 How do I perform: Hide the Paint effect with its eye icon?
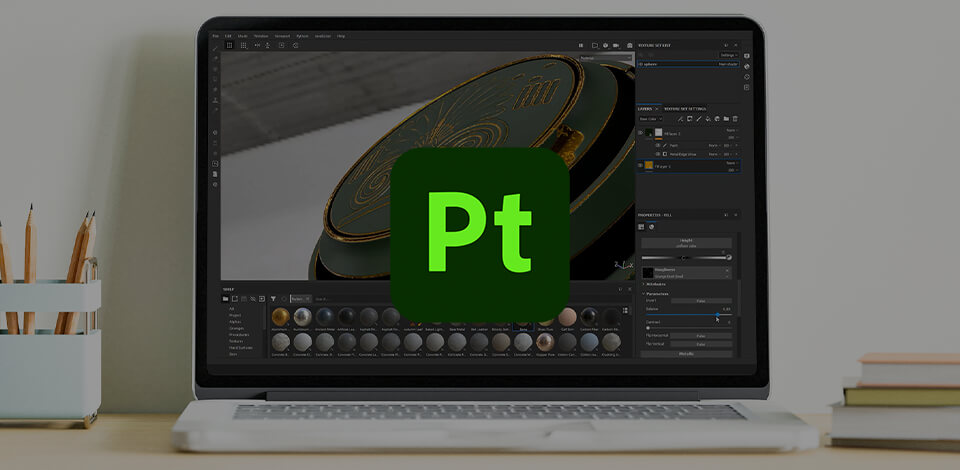tap(658, 146)
